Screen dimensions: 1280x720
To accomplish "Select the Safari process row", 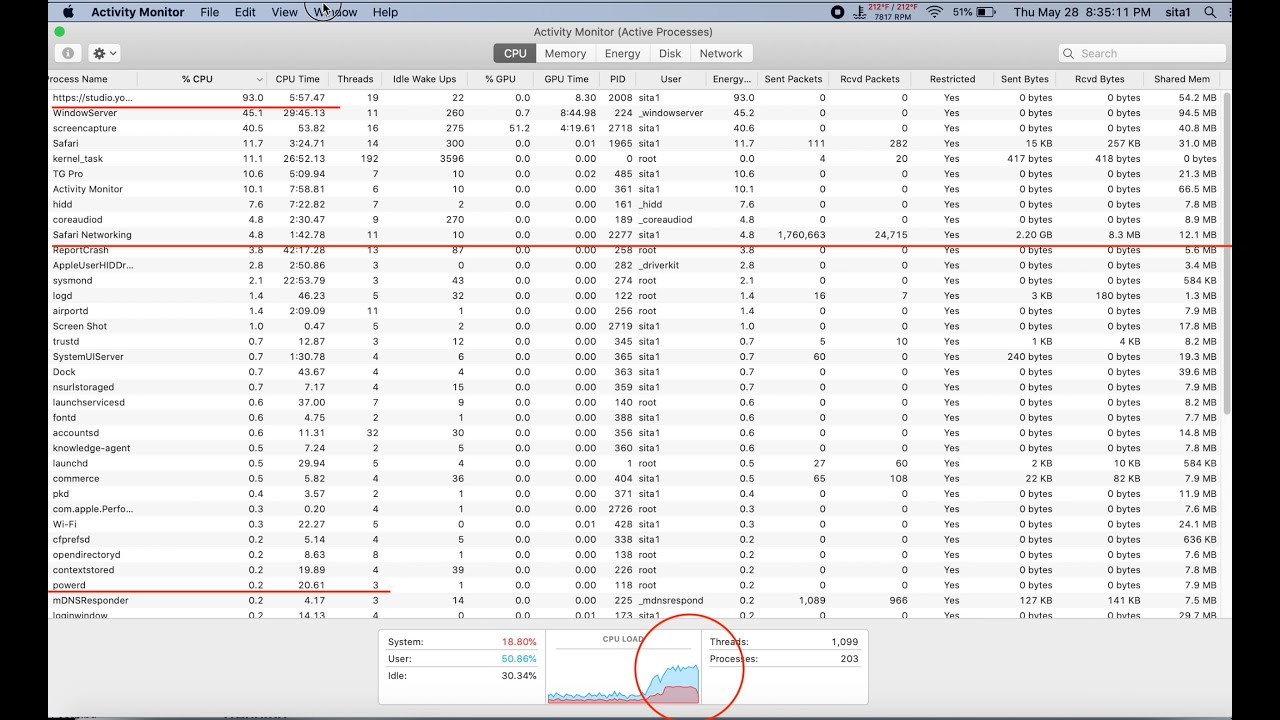I will pos(634,144).
